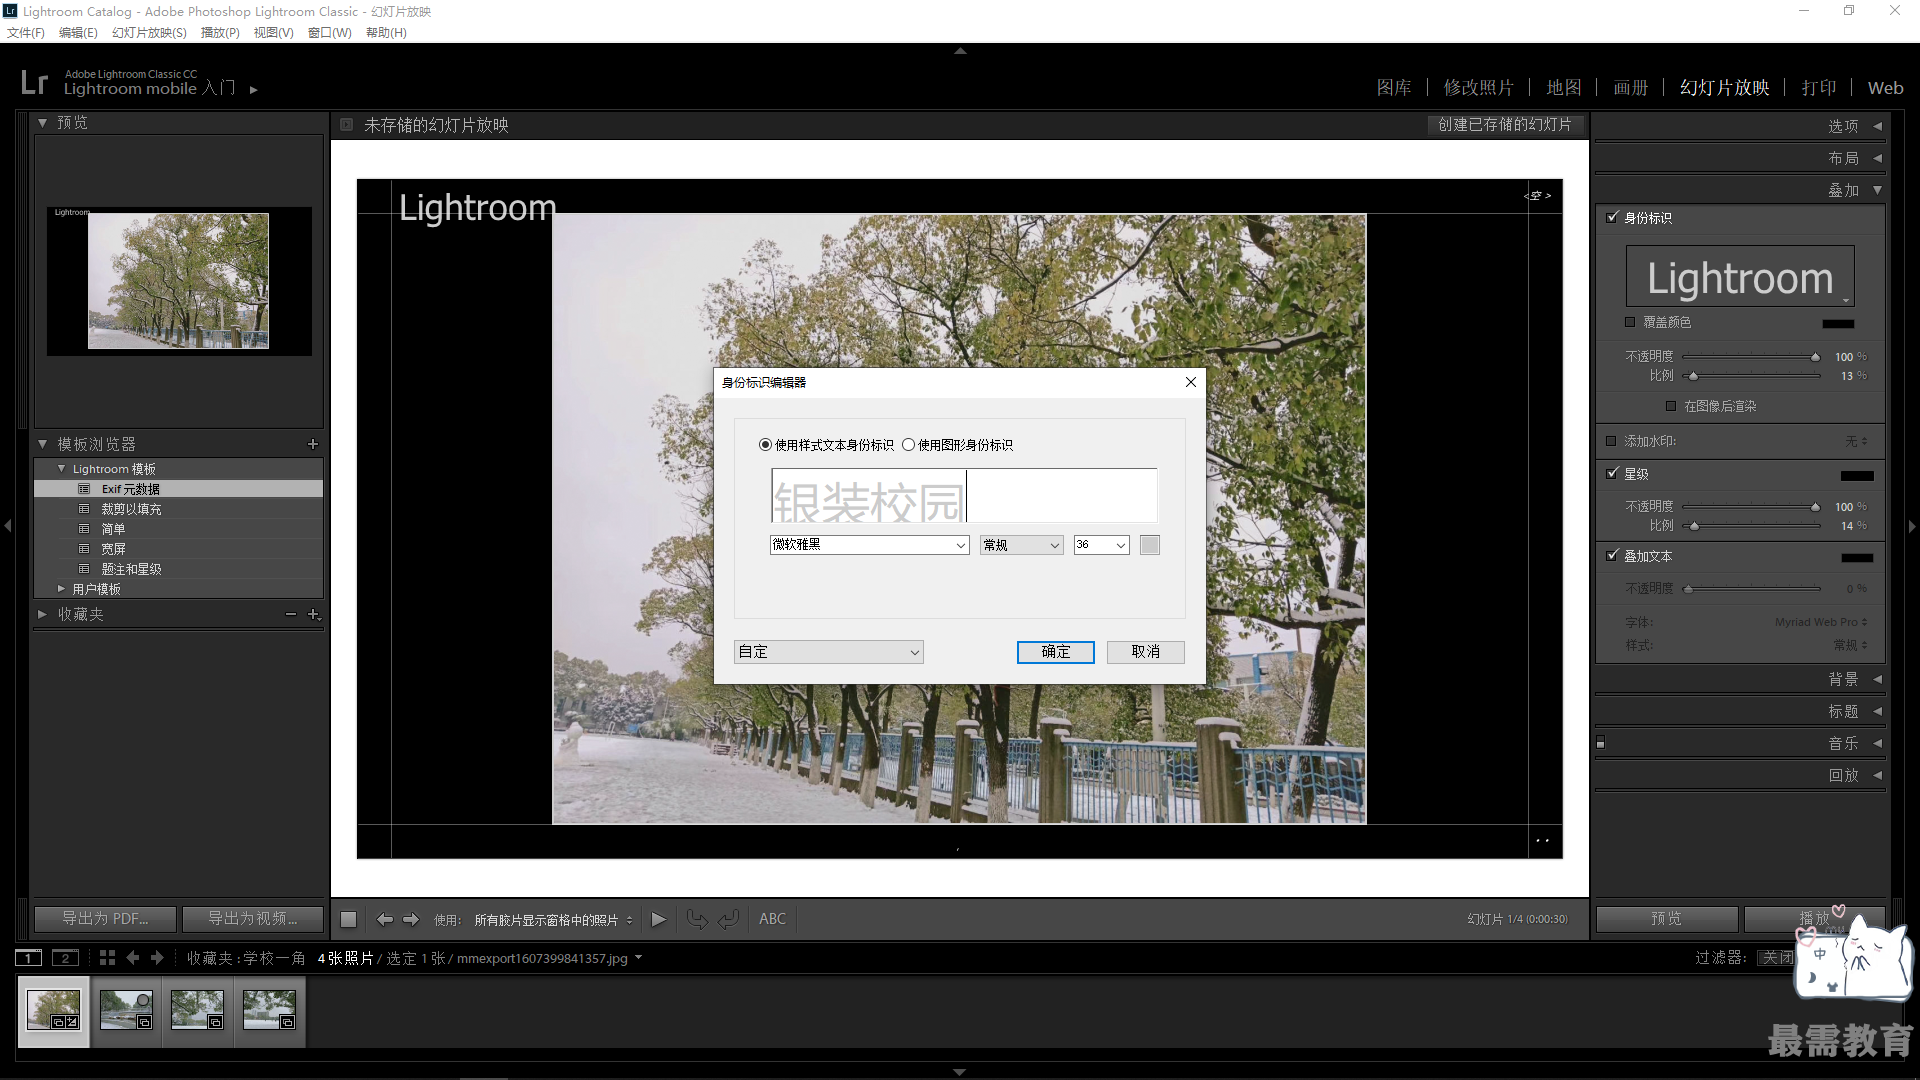Screen dimensions: 1920x1080
Task: Click 导出为 PDF button
Action: [105, 919]
